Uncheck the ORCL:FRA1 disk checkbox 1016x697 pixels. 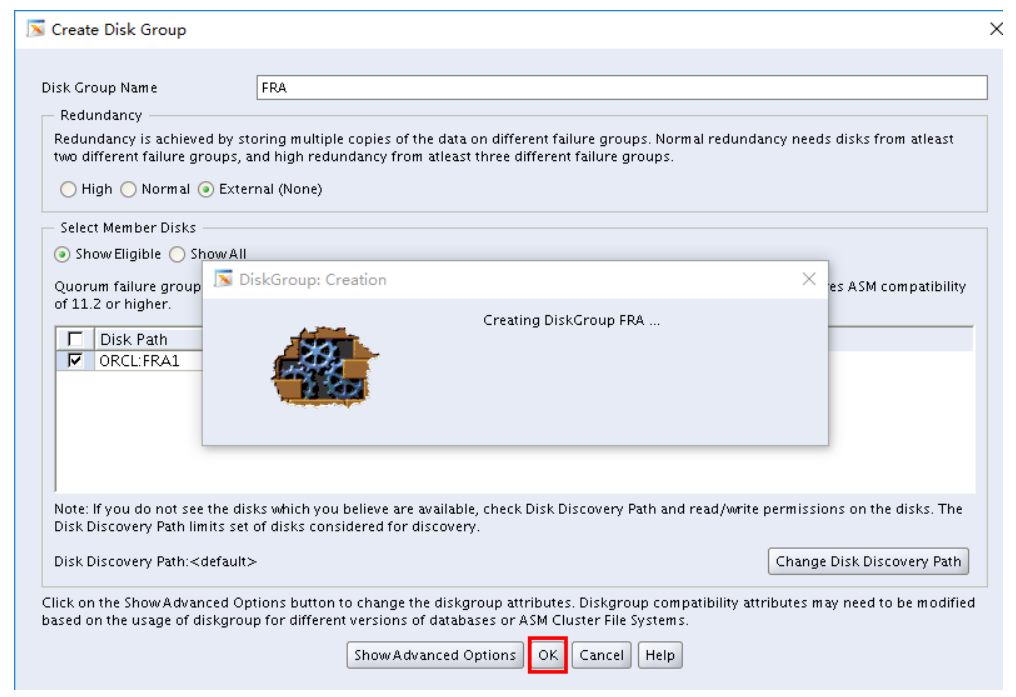click(75, 360)
